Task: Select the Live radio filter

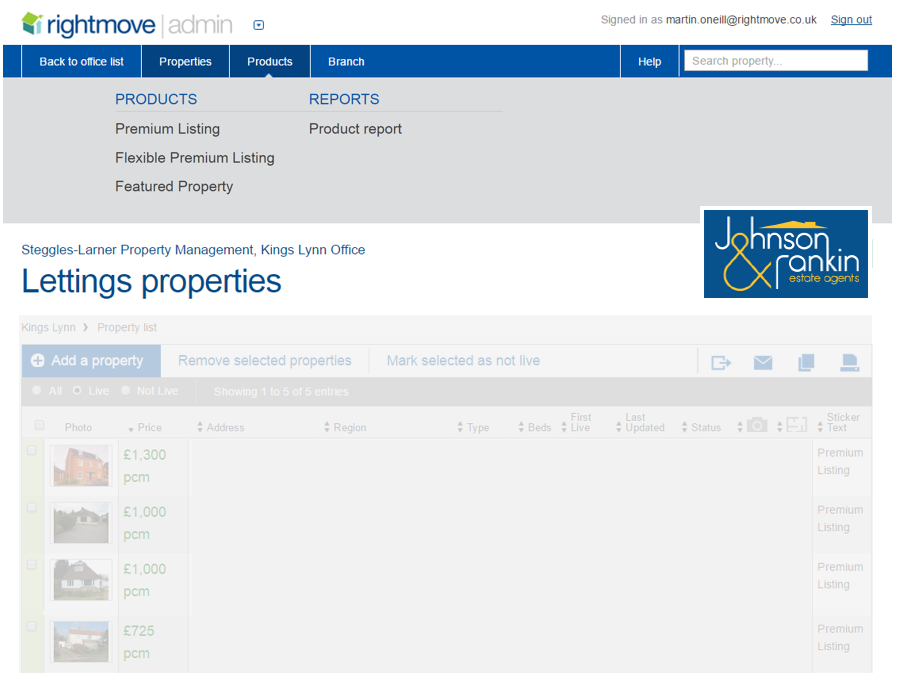Action: 77,391
